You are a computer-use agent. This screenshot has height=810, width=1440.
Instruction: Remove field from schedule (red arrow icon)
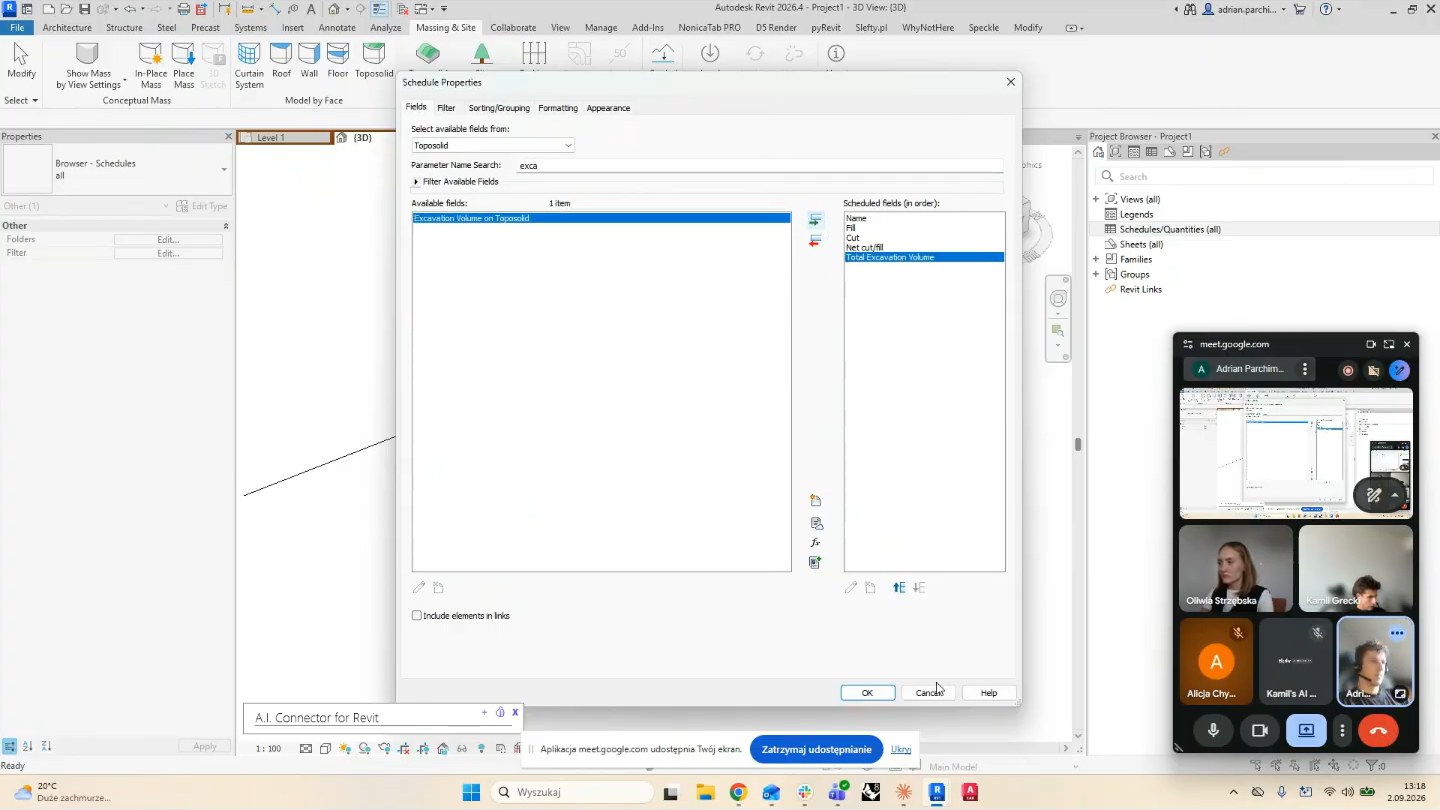click(x=815, y=241)
